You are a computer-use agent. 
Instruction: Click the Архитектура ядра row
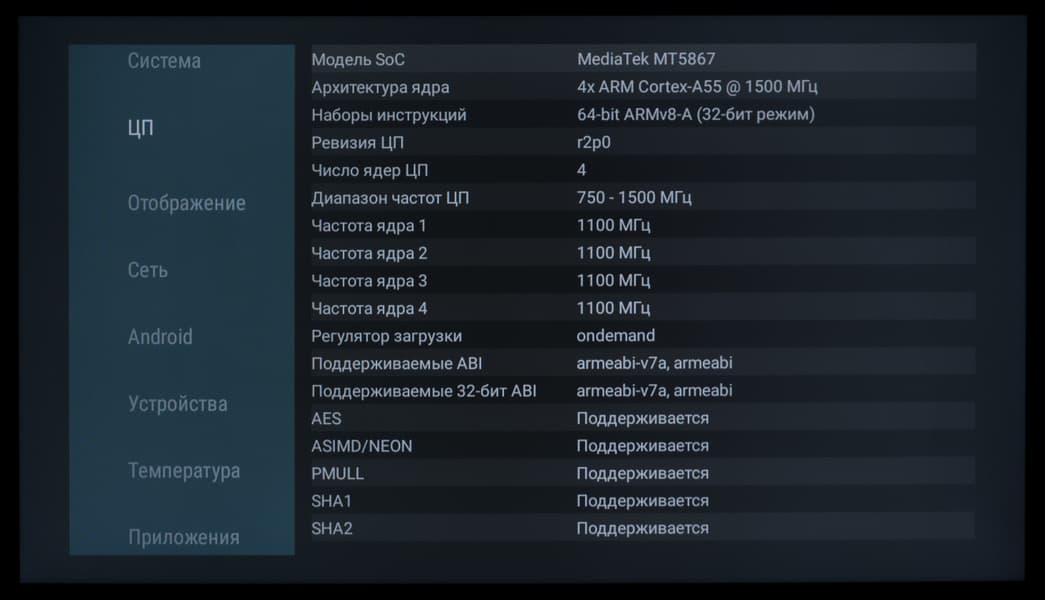642,87
